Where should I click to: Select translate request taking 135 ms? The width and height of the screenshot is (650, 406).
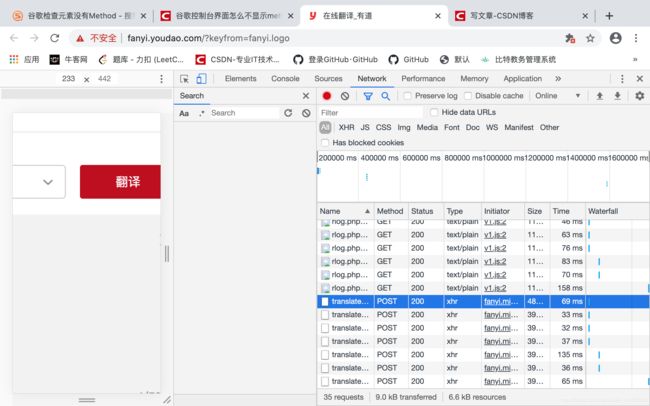tap(483, 355)
